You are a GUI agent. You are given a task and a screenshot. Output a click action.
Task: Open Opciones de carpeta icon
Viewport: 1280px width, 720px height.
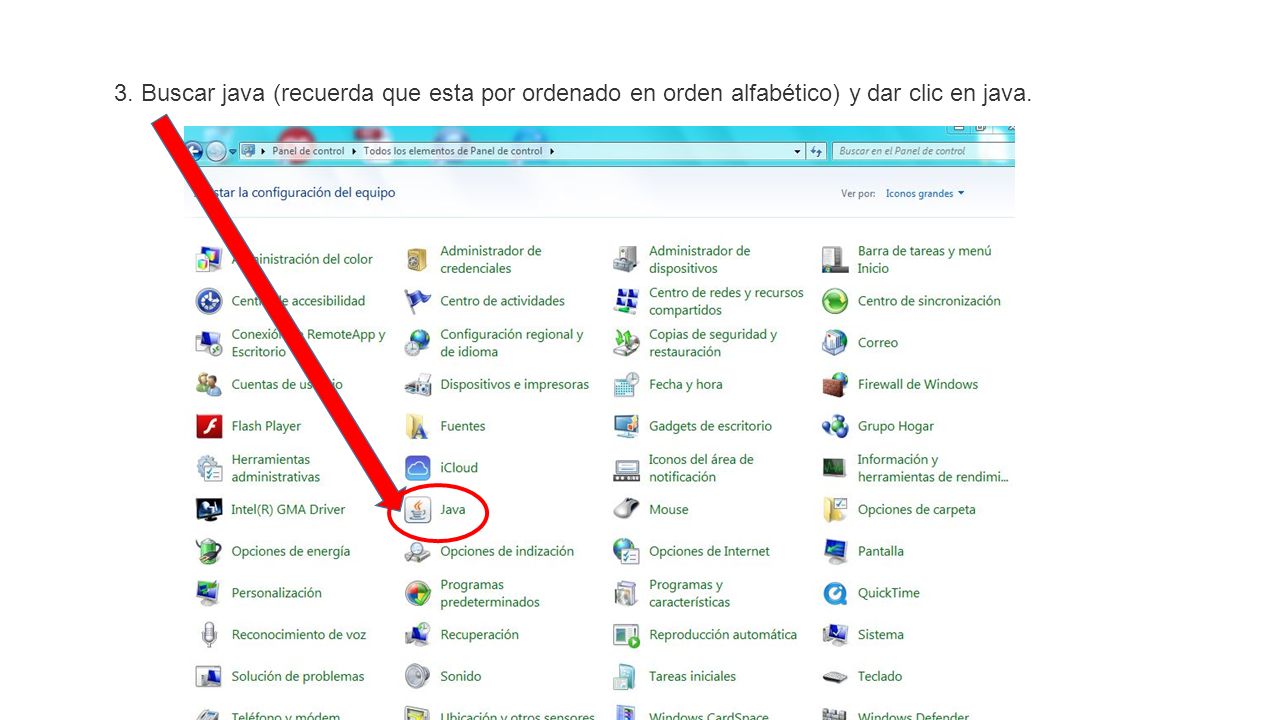[x=835, y=510]
